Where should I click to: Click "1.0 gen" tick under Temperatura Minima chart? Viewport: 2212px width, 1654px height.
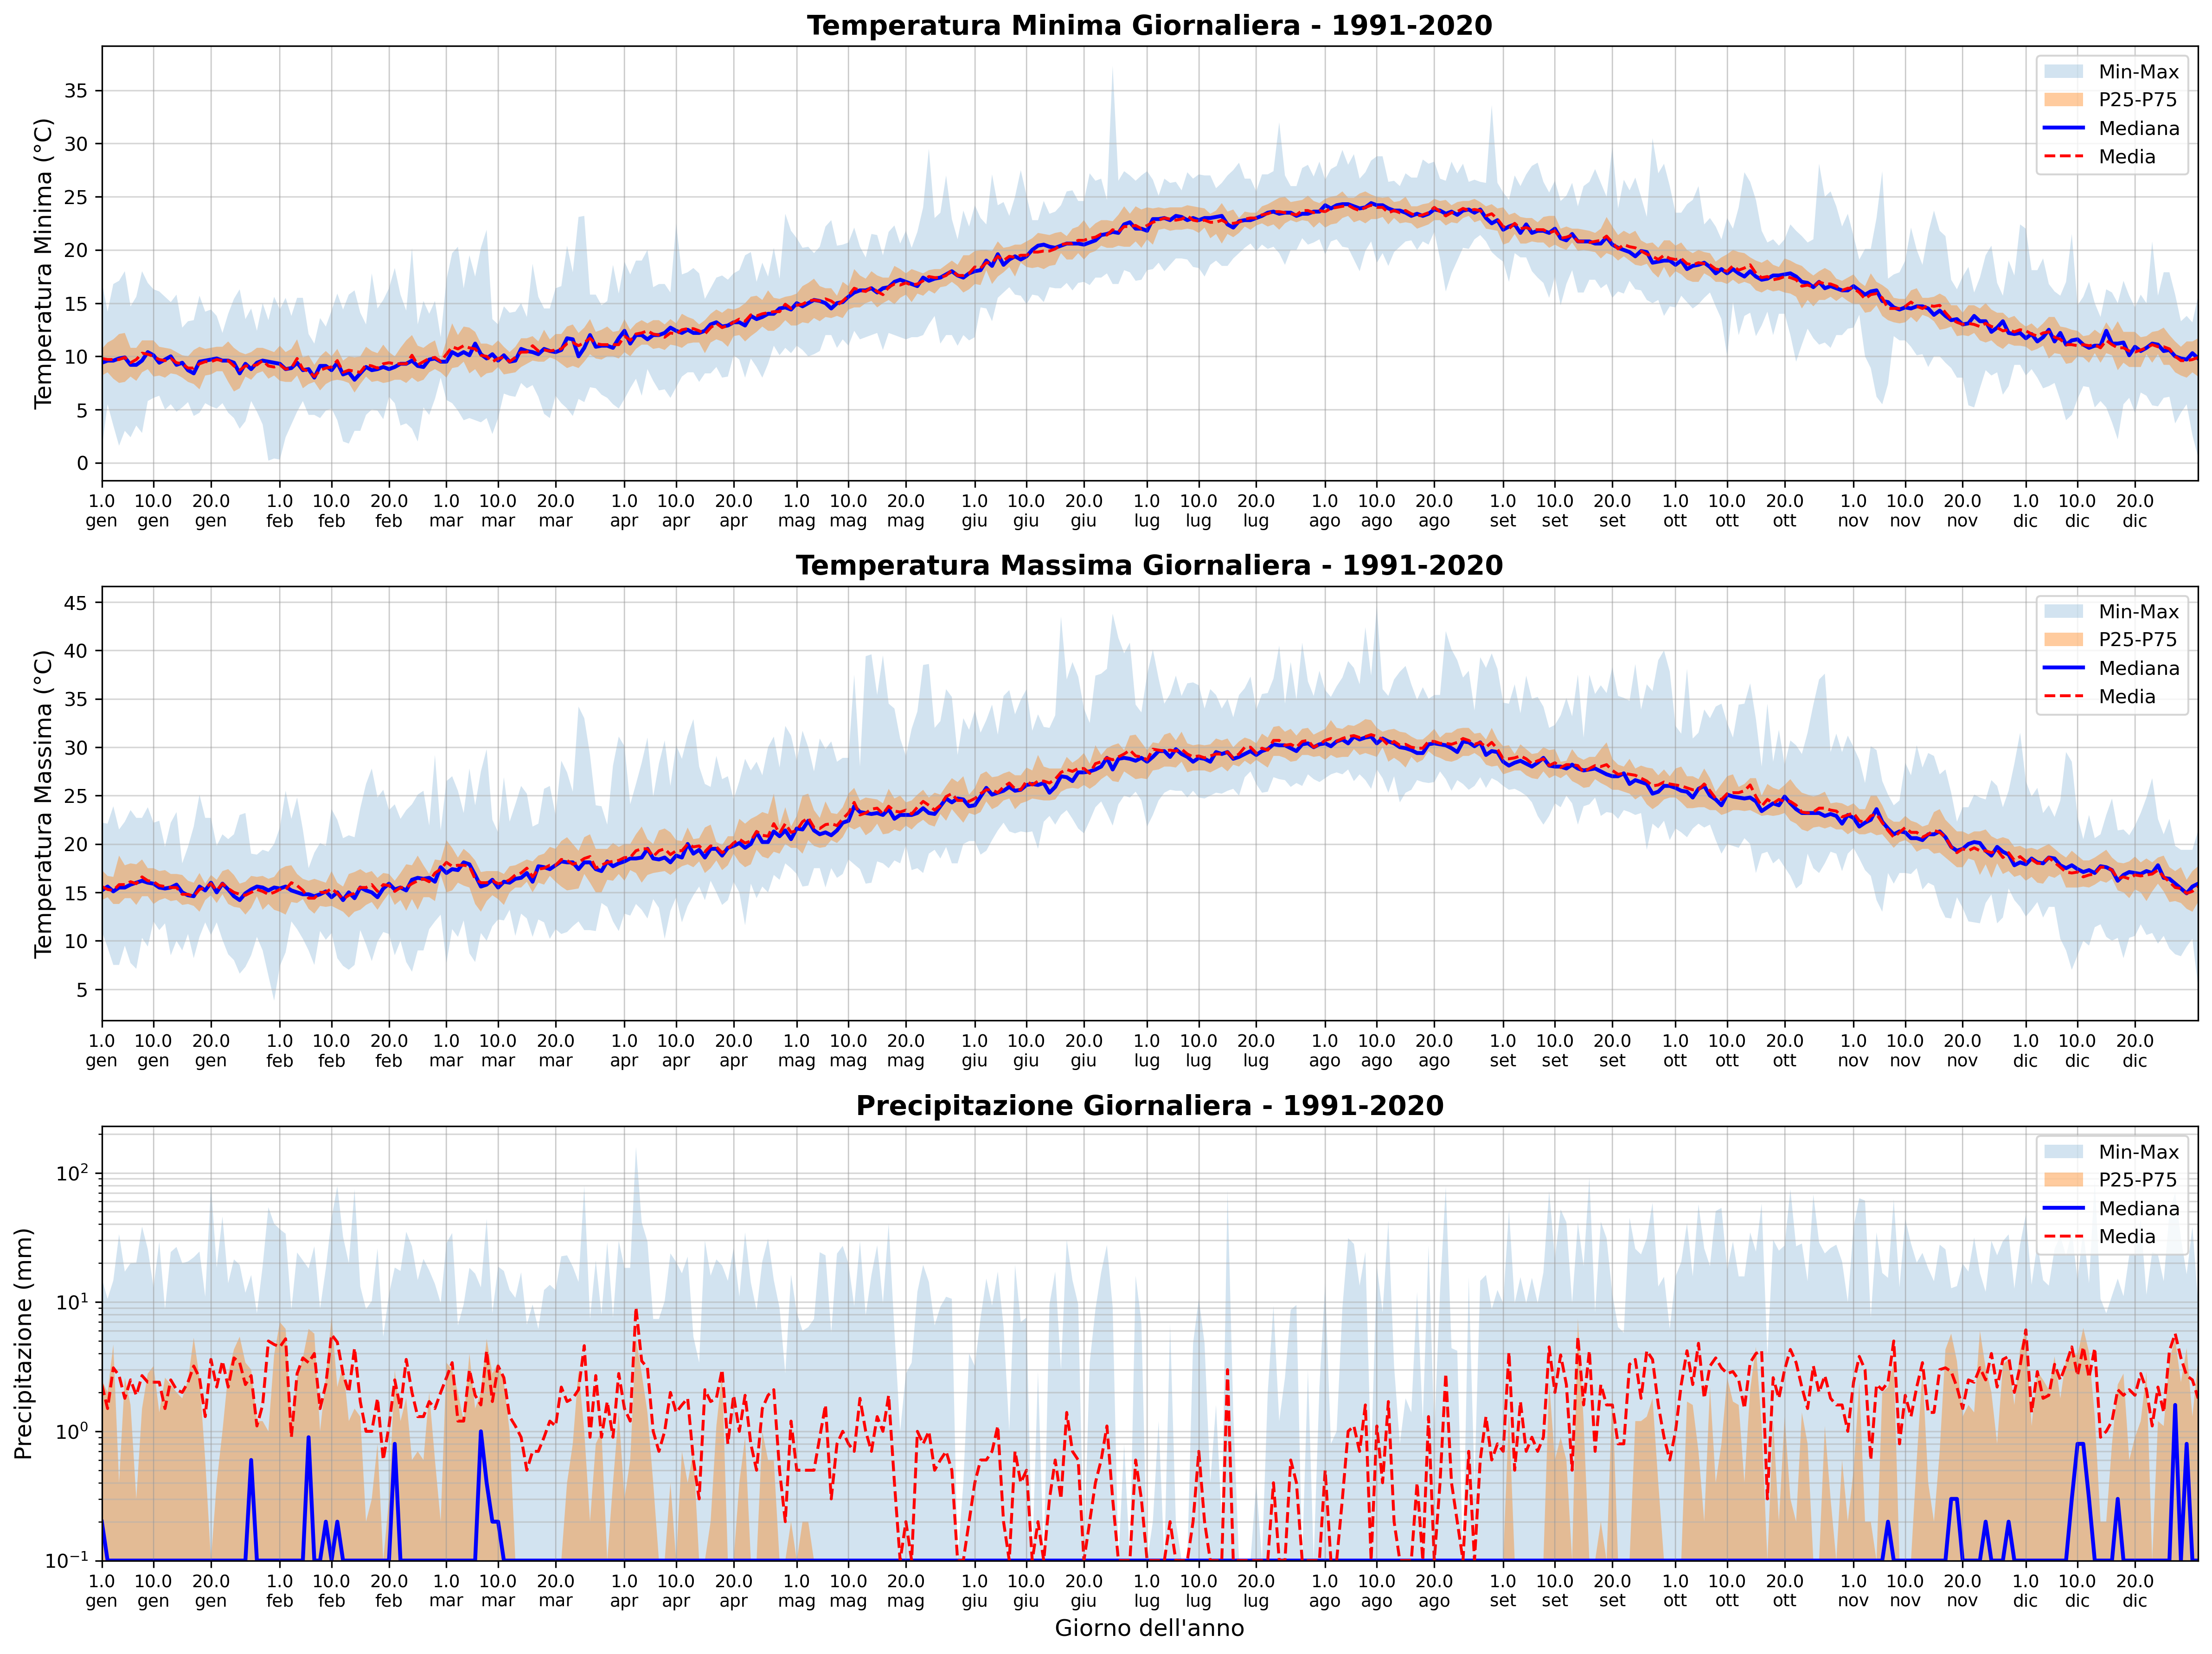pyautogui.click(x=101, y=511)
